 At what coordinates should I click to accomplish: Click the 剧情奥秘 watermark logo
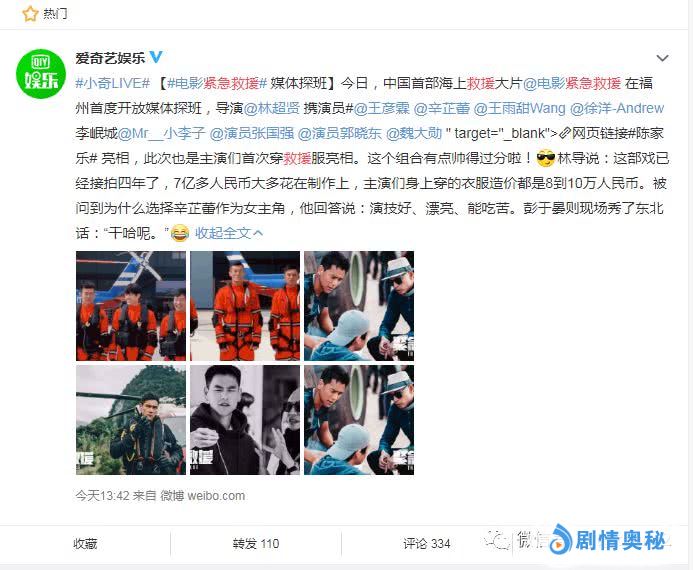click(x=609, y=540)
